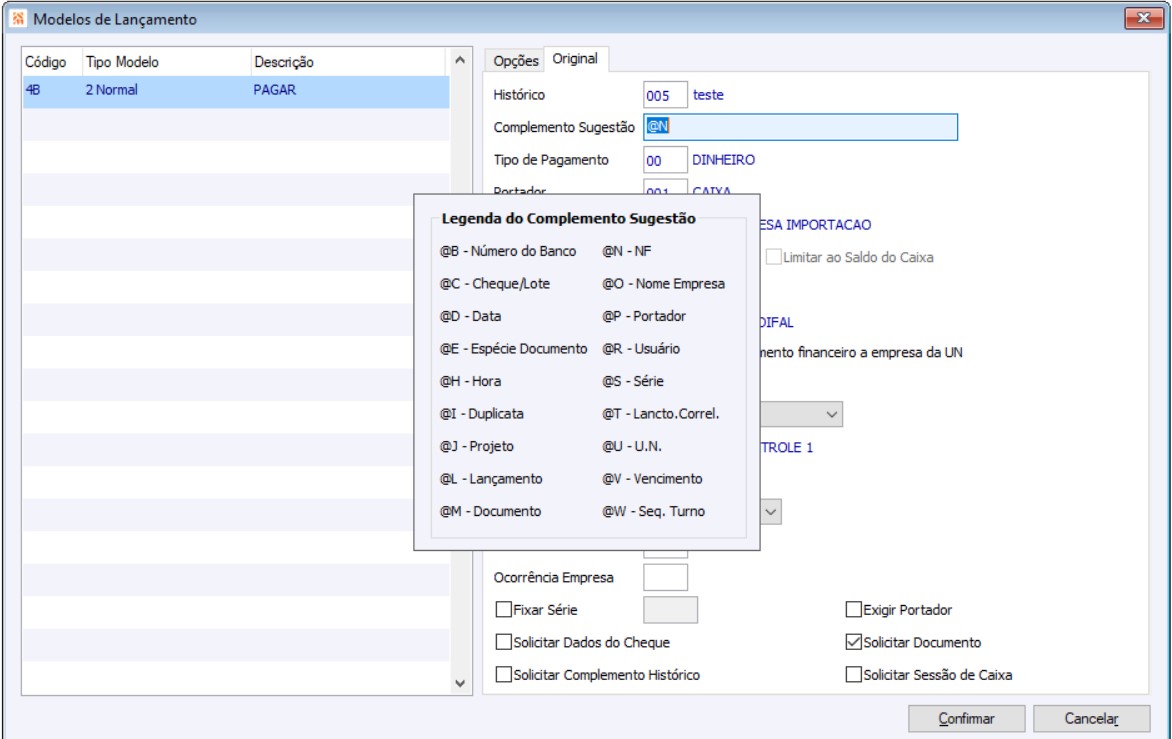Enable the Fixar Série checkbox
Image resolution: width=1172 pixels, height=739 pixels.
click(x=504, y=610)
